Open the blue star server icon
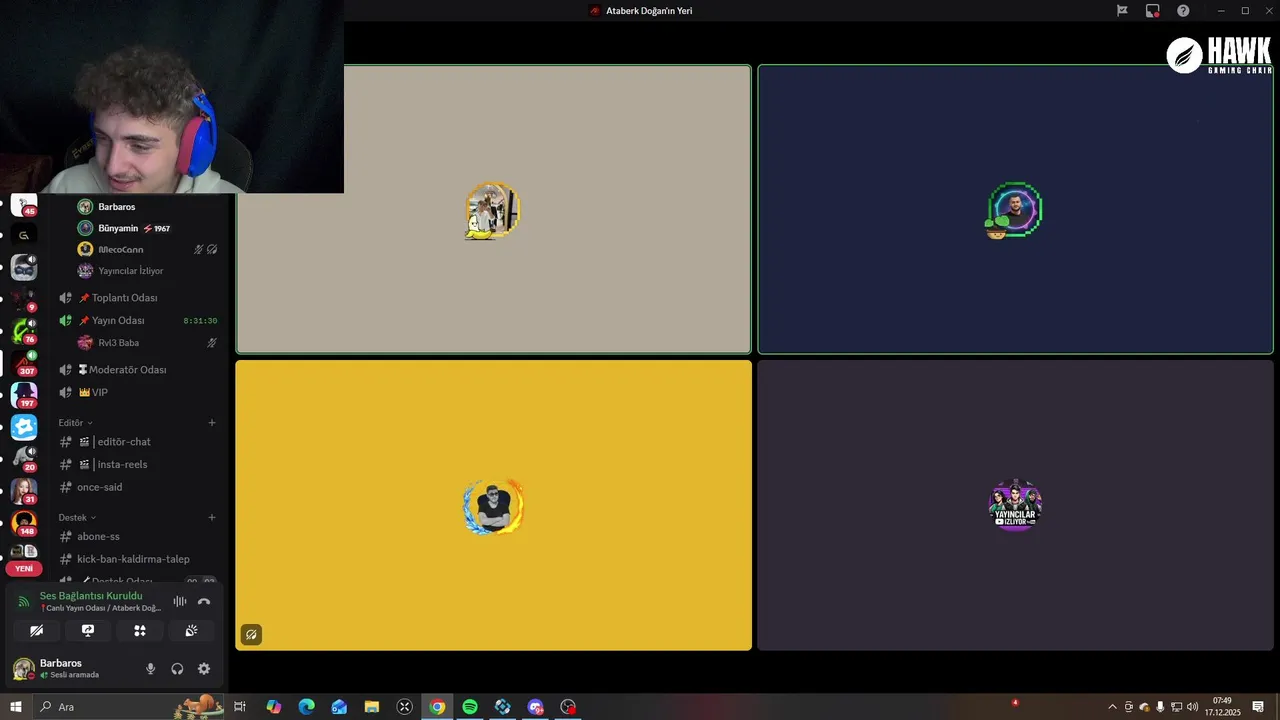Screen dimensions: 1280x720 [x=24, y=427]
